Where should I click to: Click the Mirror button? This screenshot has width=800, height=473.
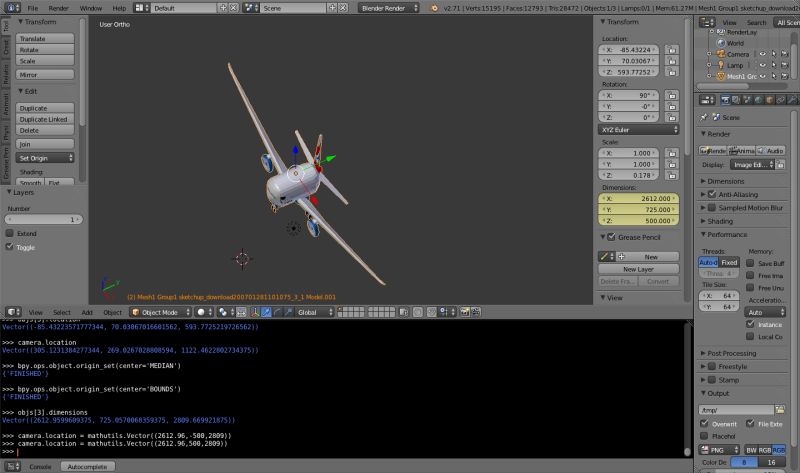pos(45,74)
